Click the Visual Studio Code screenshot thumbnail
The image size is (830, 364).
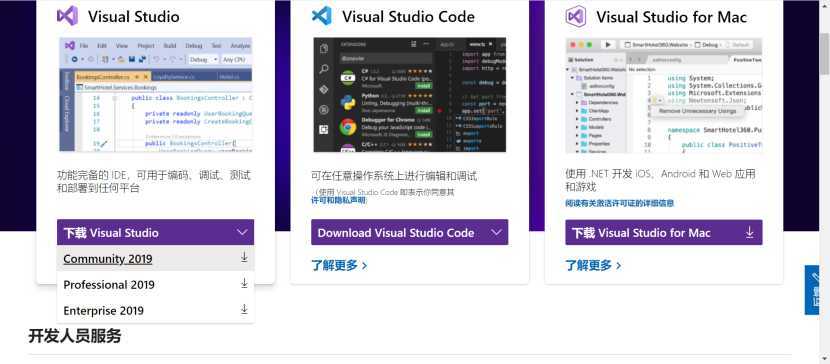pos(410,95)
